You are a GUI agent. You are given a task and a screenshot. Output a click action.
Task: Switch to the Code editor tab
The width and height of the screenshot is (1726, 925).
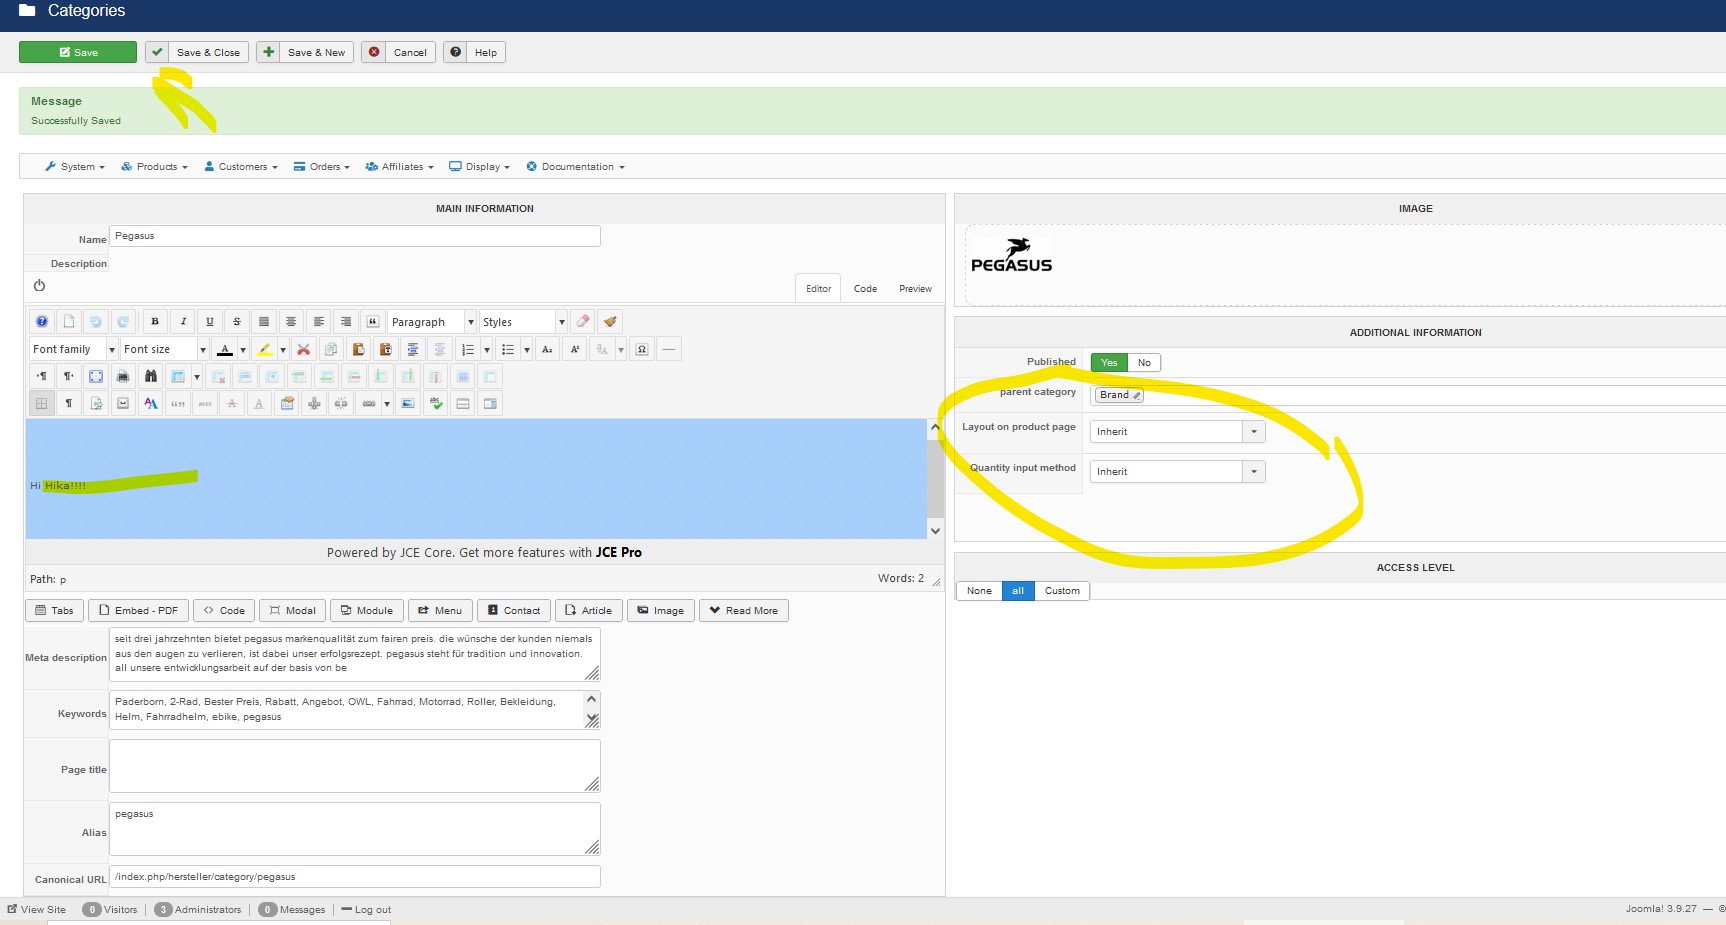coord(865,289)
